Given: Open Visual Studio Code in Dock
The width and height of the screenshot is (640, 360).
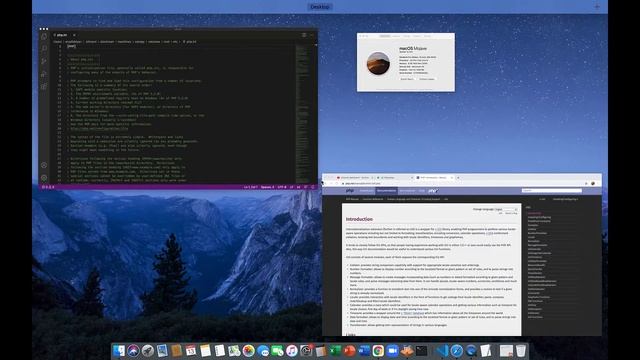Looking at the screenshot, I should [442, 351].
